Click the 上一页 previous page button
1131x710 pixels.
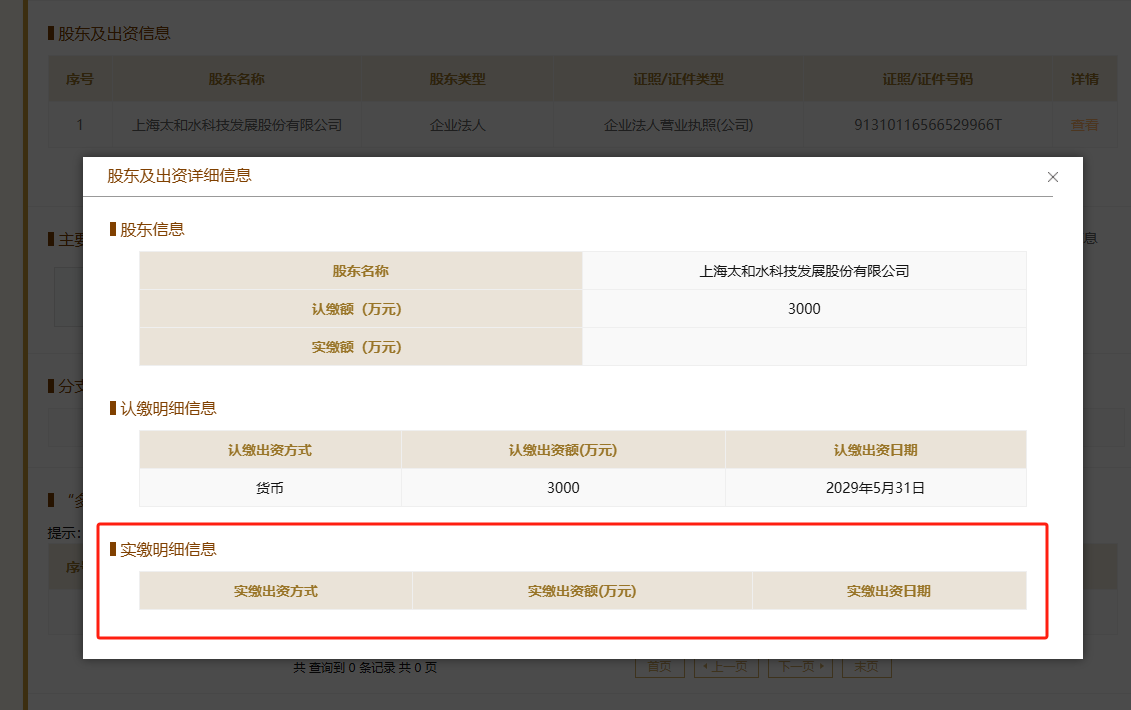click(726, 667)
